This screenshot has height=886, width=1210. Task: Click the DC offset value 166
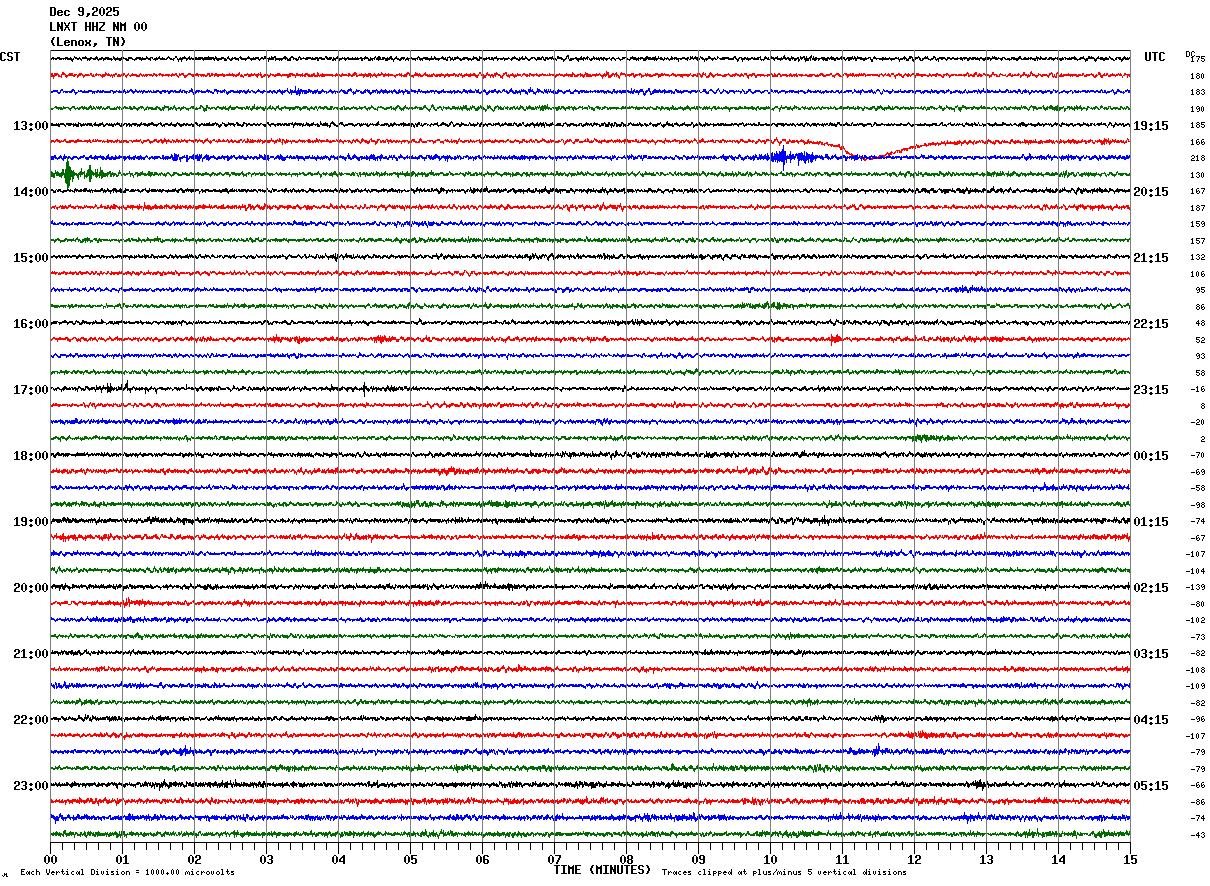point(1198,142)
